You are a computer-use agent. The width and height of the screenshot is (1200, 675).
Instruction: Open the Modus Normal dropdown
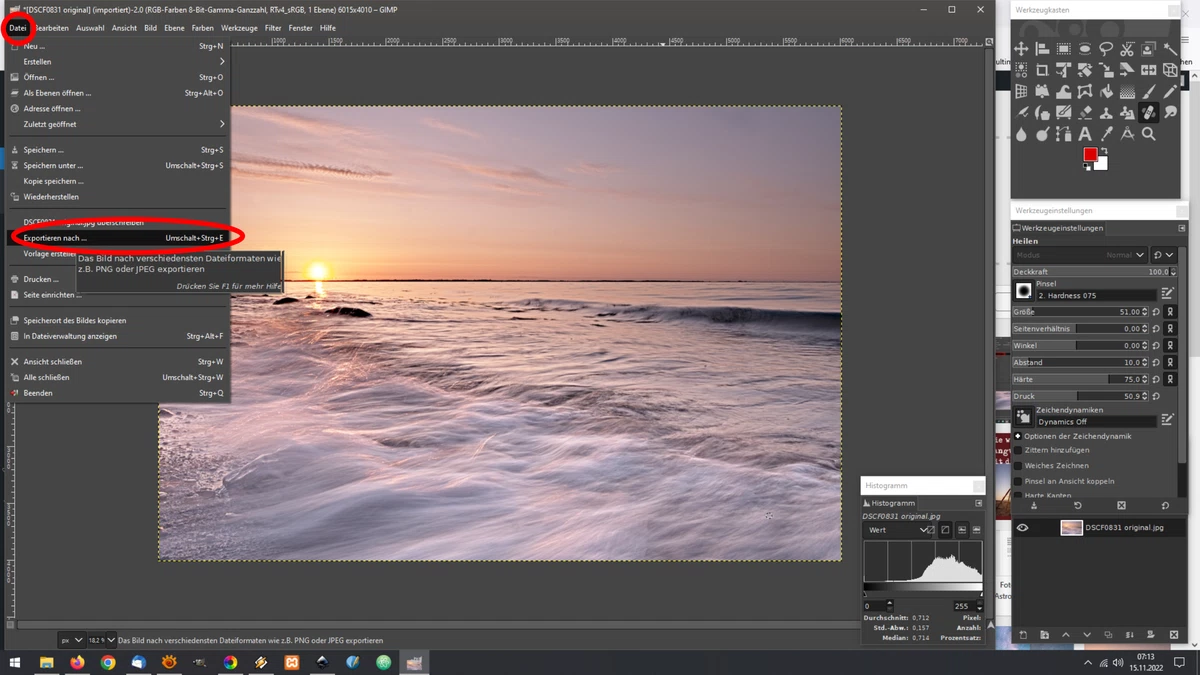[x=1079, y=255]
